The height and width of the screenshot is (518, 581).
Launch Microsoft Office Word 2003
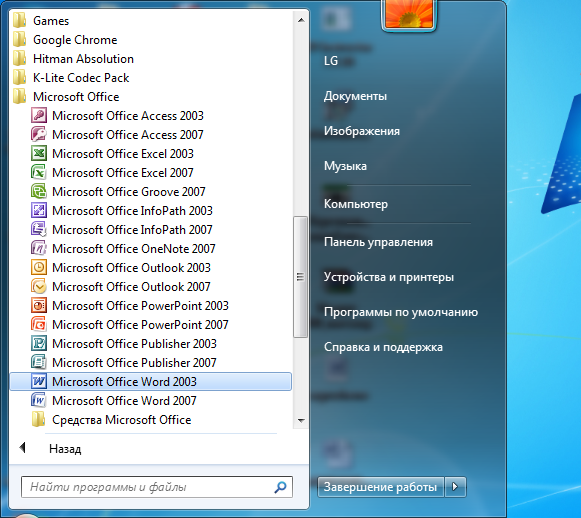pyautogui.click(x=151, y=382)
